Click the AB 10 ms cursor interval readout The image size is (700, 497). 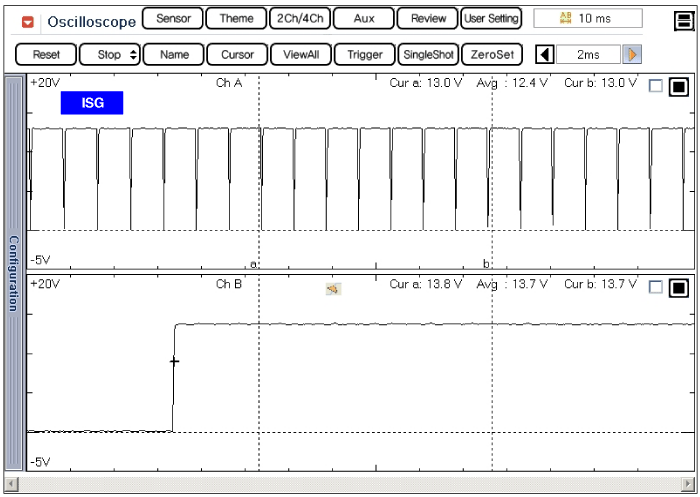point(588,18)
